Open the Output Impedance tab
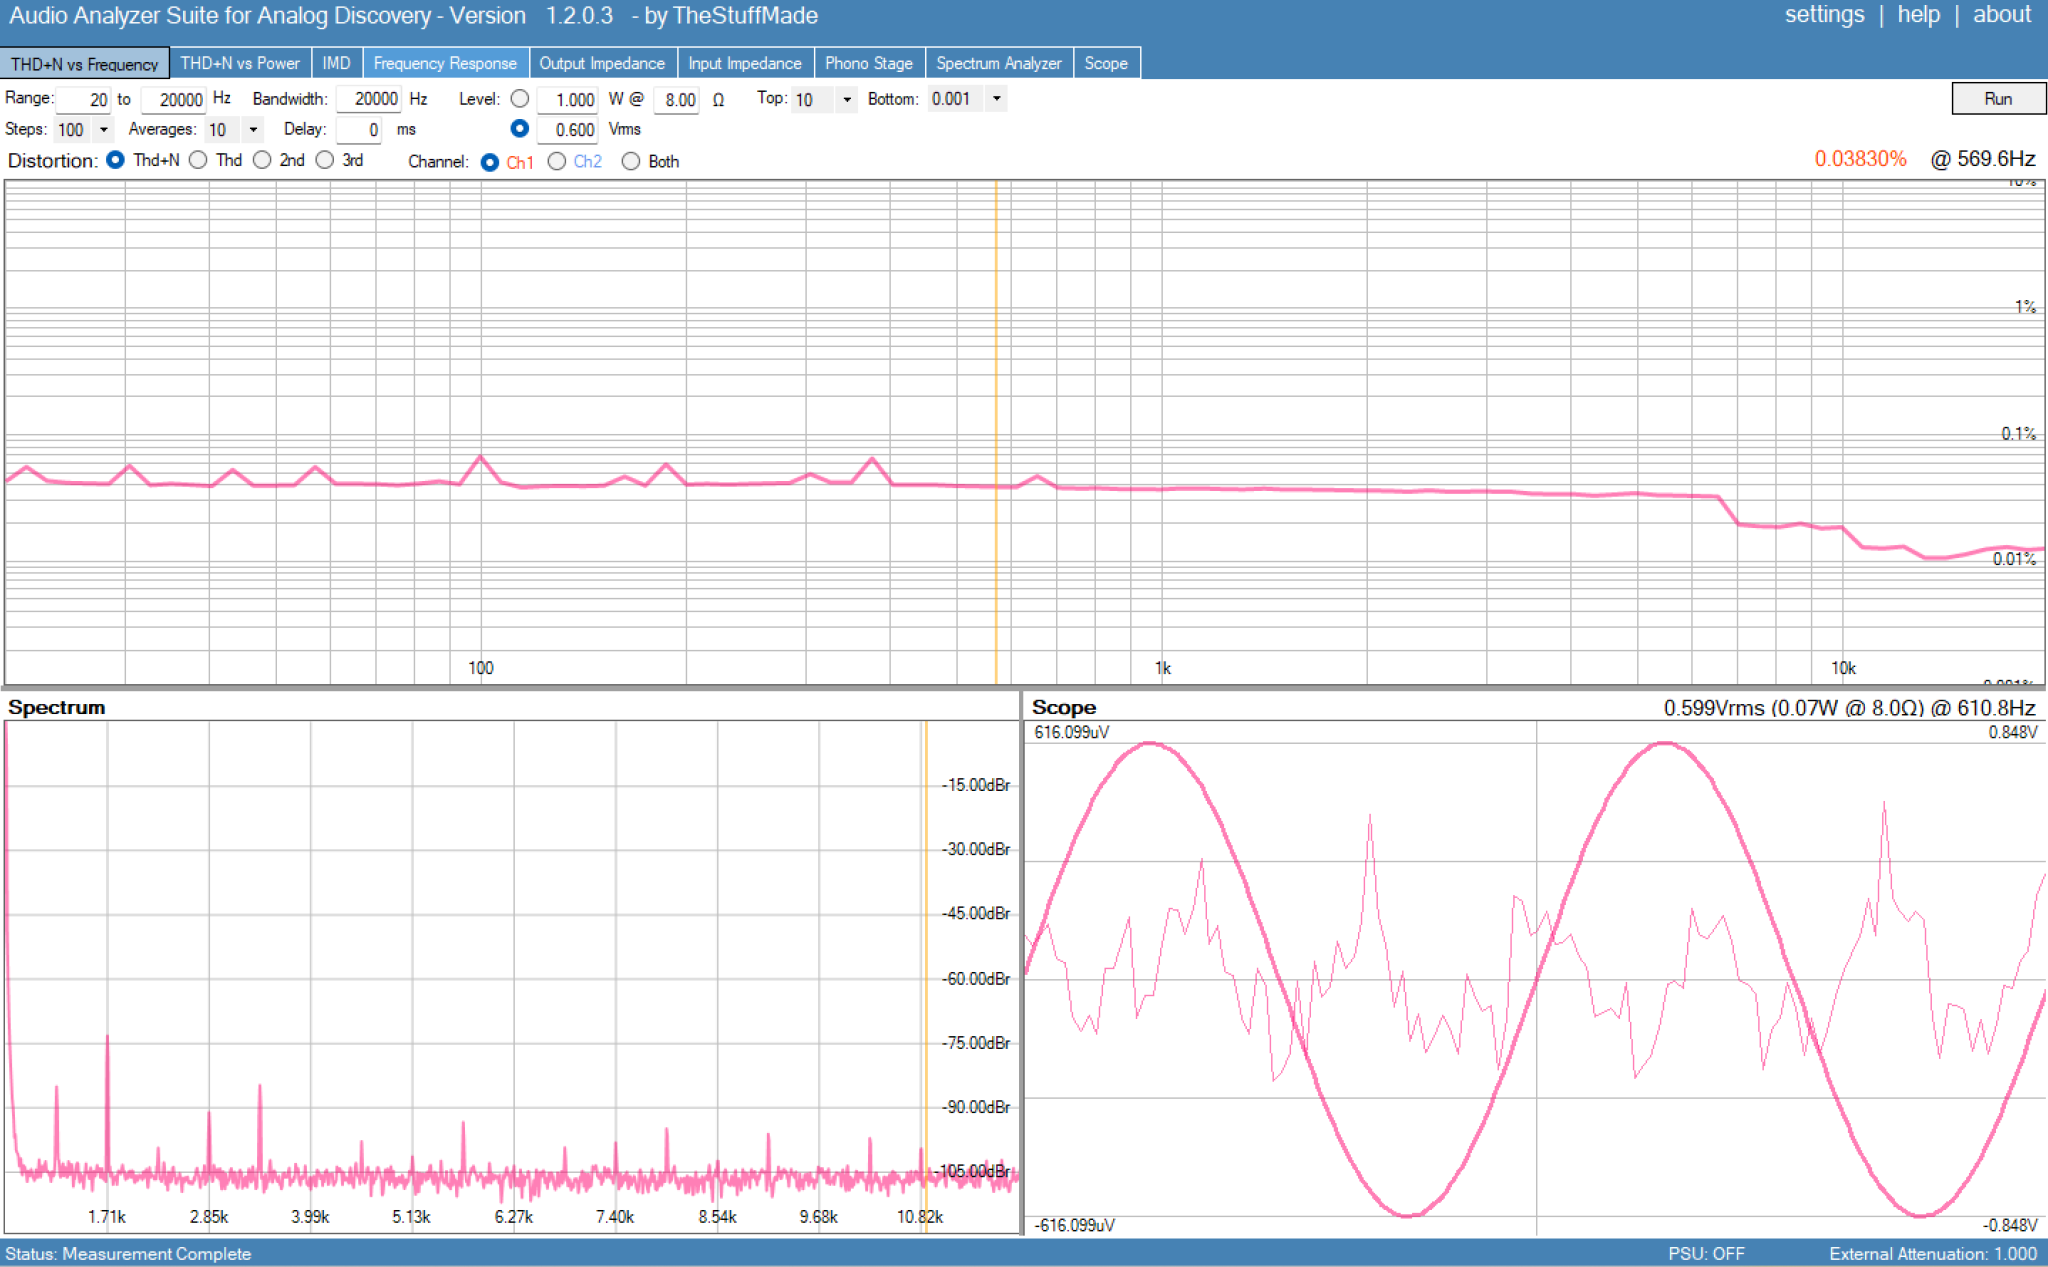This screenshot has height=1267, width=2048. (x=602, y=63)
